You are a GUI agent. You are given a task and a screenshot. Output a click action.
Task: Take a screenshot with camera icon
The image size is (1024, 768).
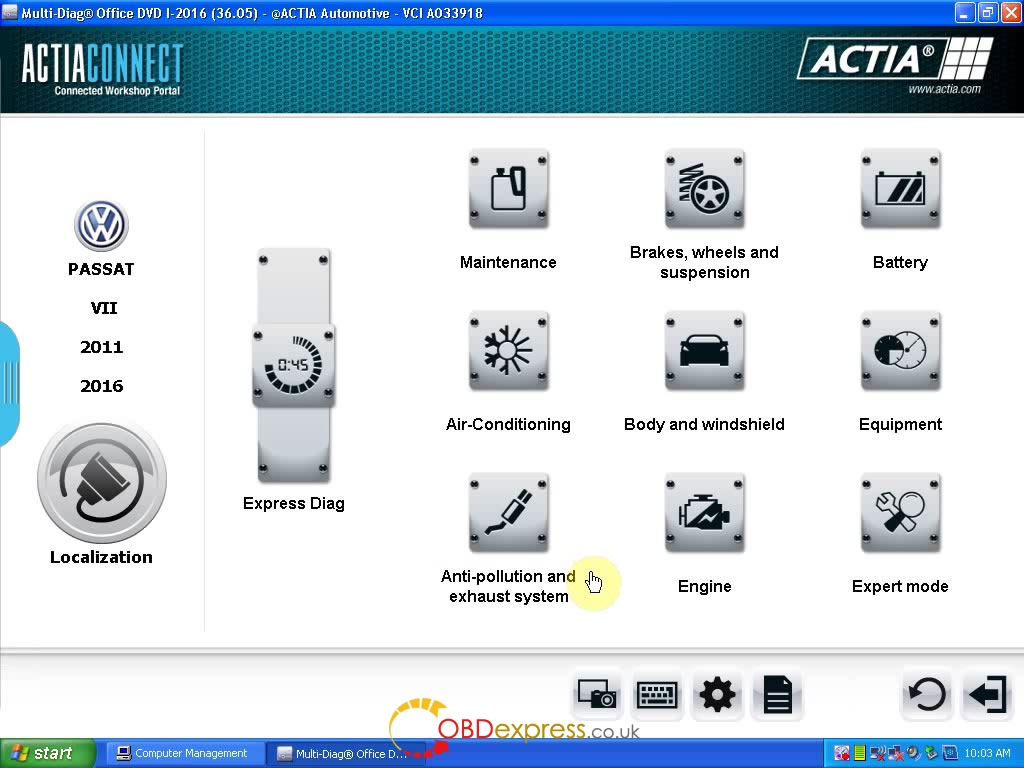tap(597, 694)
